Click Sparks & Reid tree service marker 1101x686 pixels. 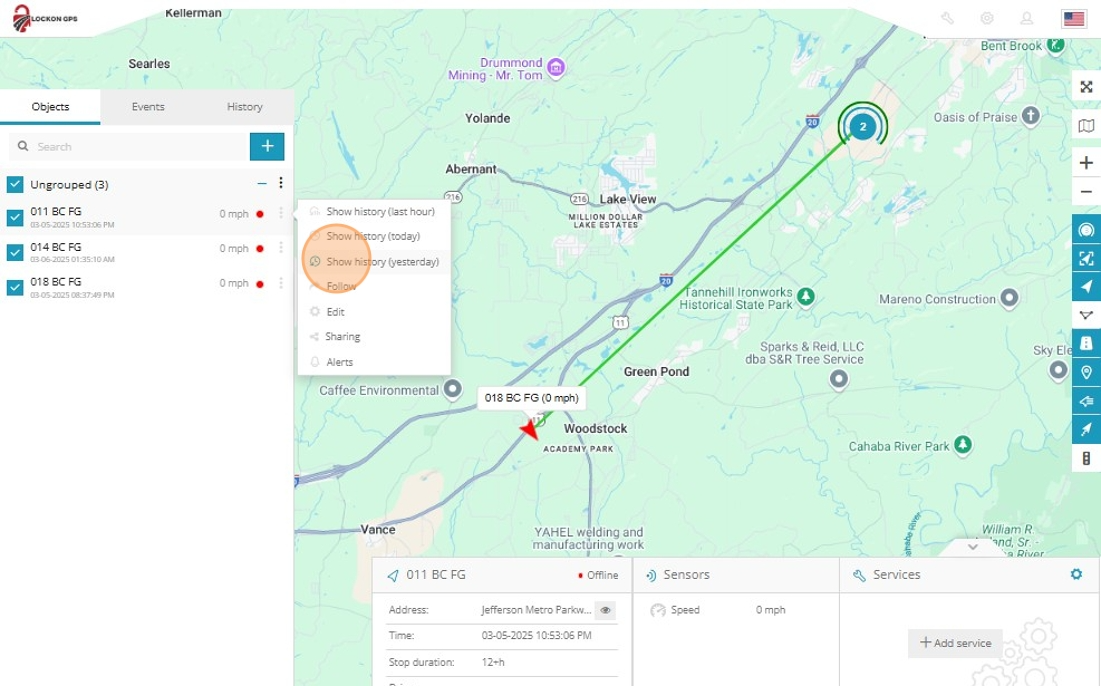(x=838, y=379)
